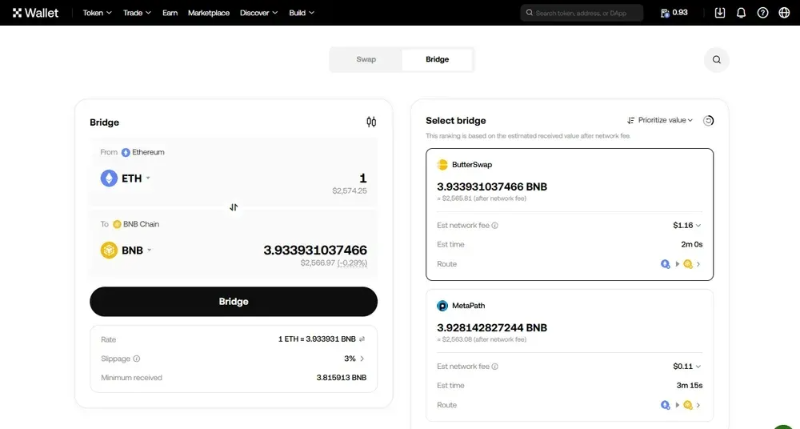The height and width of the screenshot is (429, 800).
Task: Refresh the bridge quotes timer icon
Action: (708, 120)
